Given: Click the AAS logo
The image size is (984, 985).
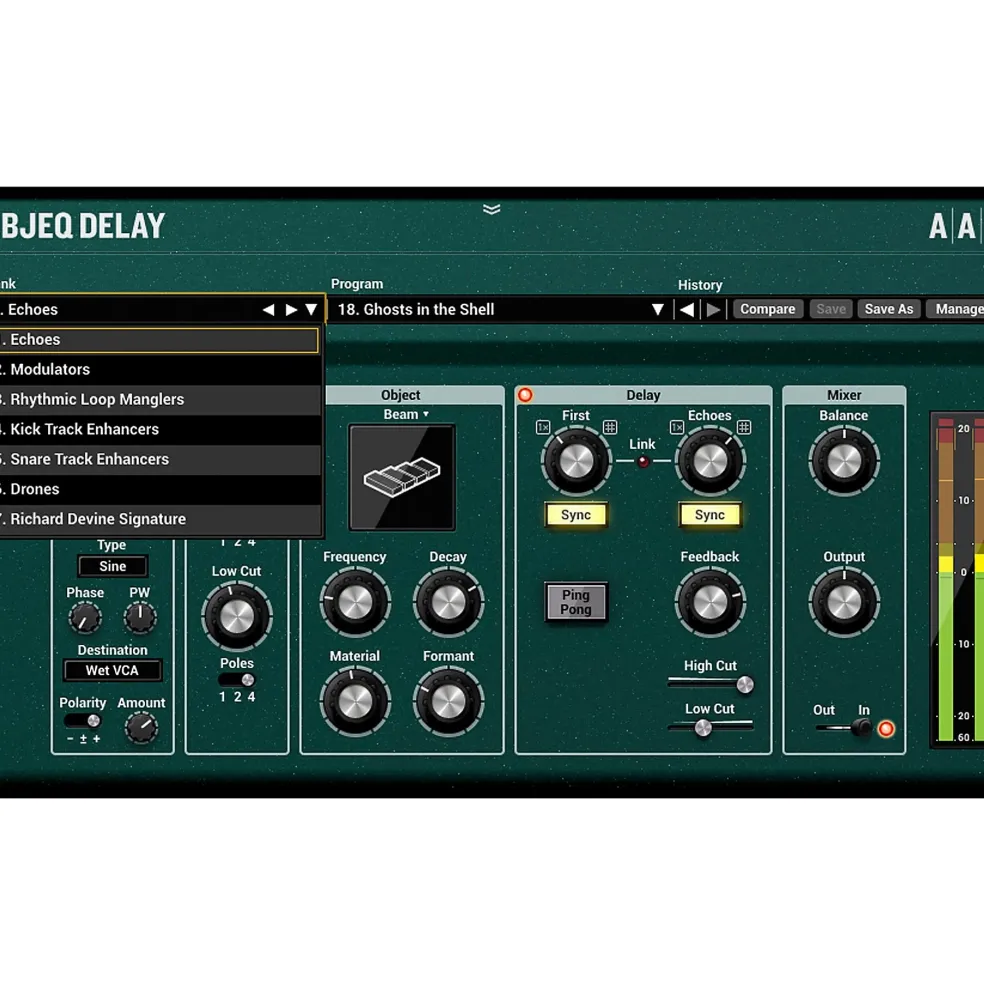Looking at the screenshot, I should pyautogui.click(x=955, y=226).
